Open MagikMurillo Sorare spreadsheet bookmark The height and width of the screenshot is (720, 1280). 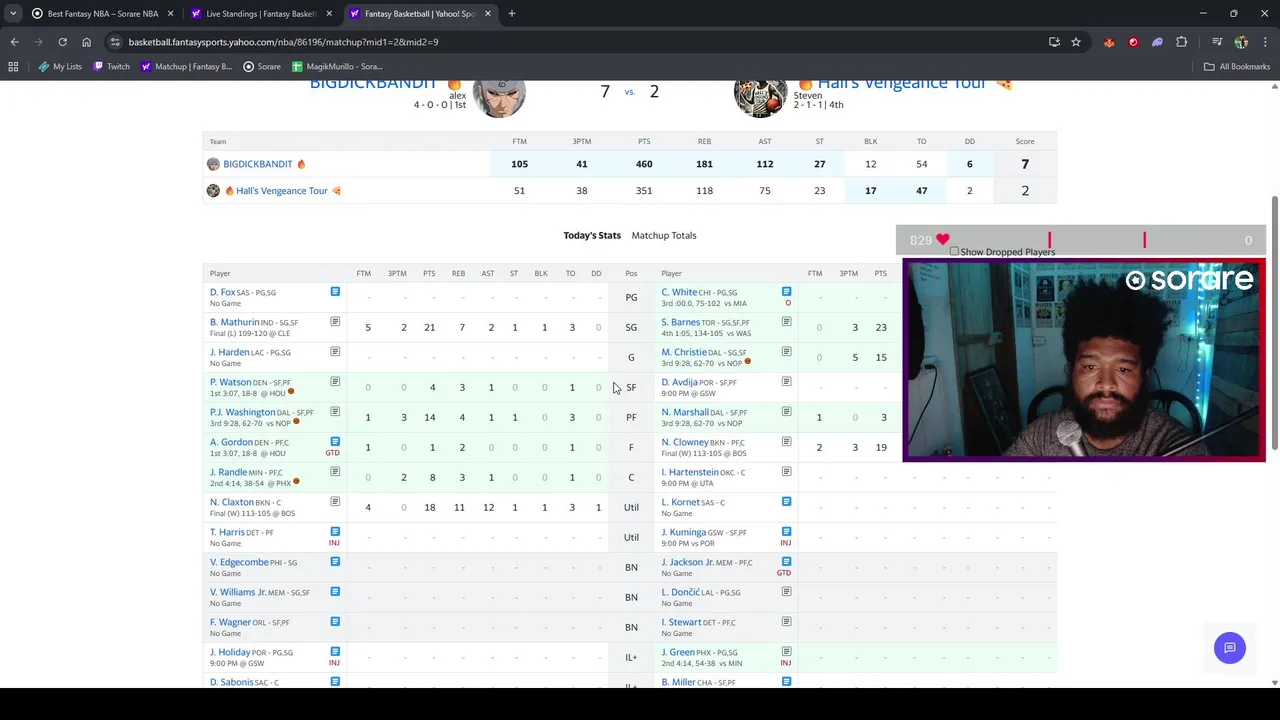pos(337,66)
